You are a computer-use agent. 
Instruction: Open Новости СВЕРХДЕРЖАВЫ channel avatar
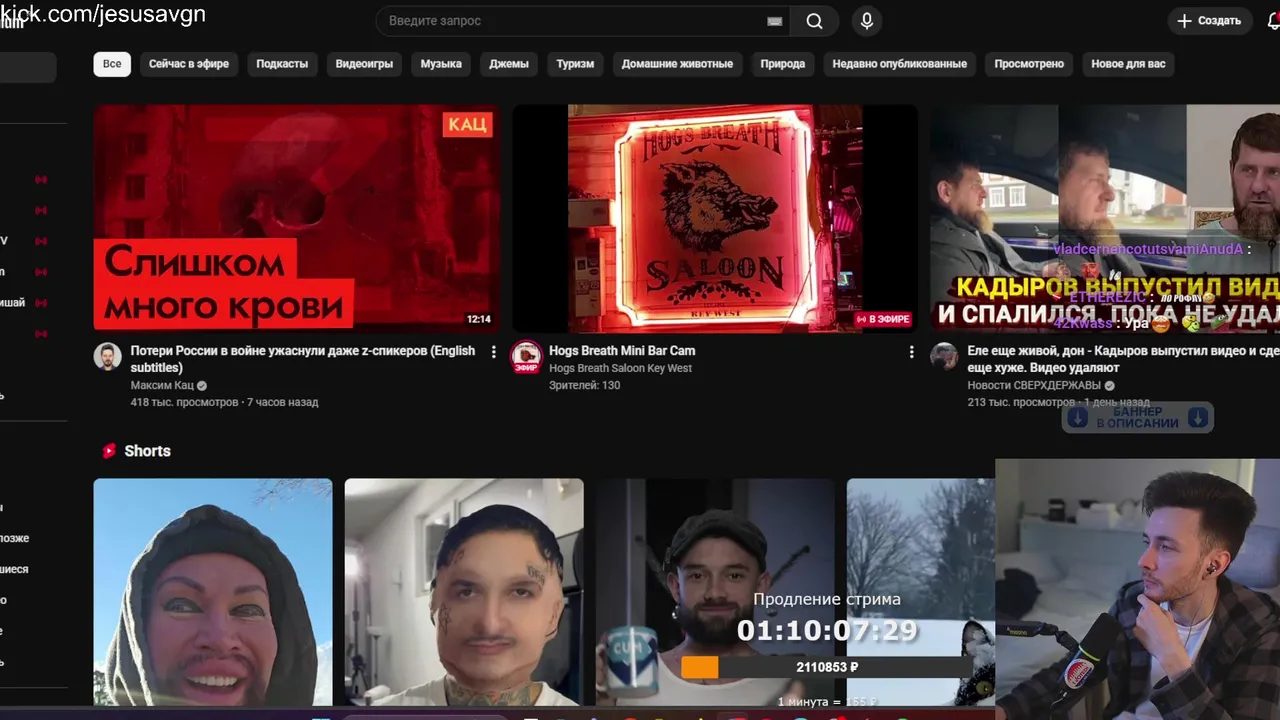(x=944, y=357)
